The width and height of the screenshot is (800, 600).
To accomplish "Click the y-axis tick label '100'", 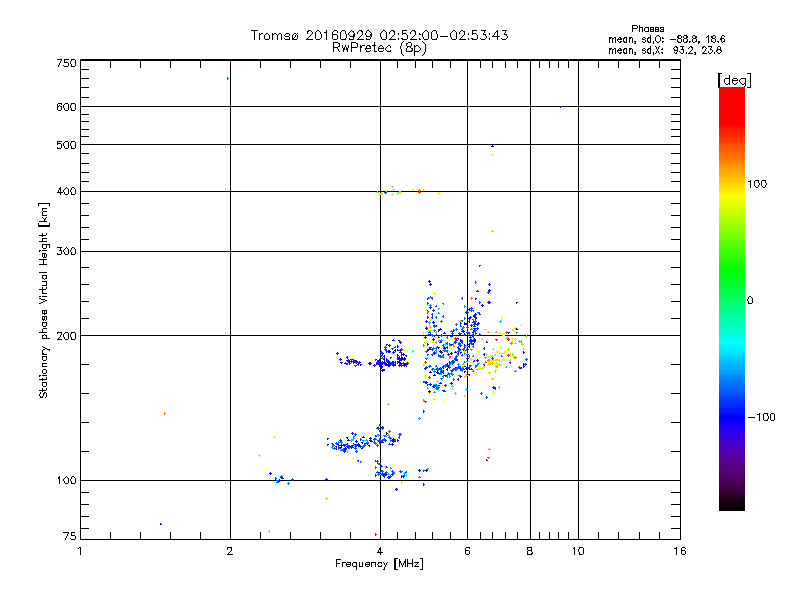I will 66,480.
